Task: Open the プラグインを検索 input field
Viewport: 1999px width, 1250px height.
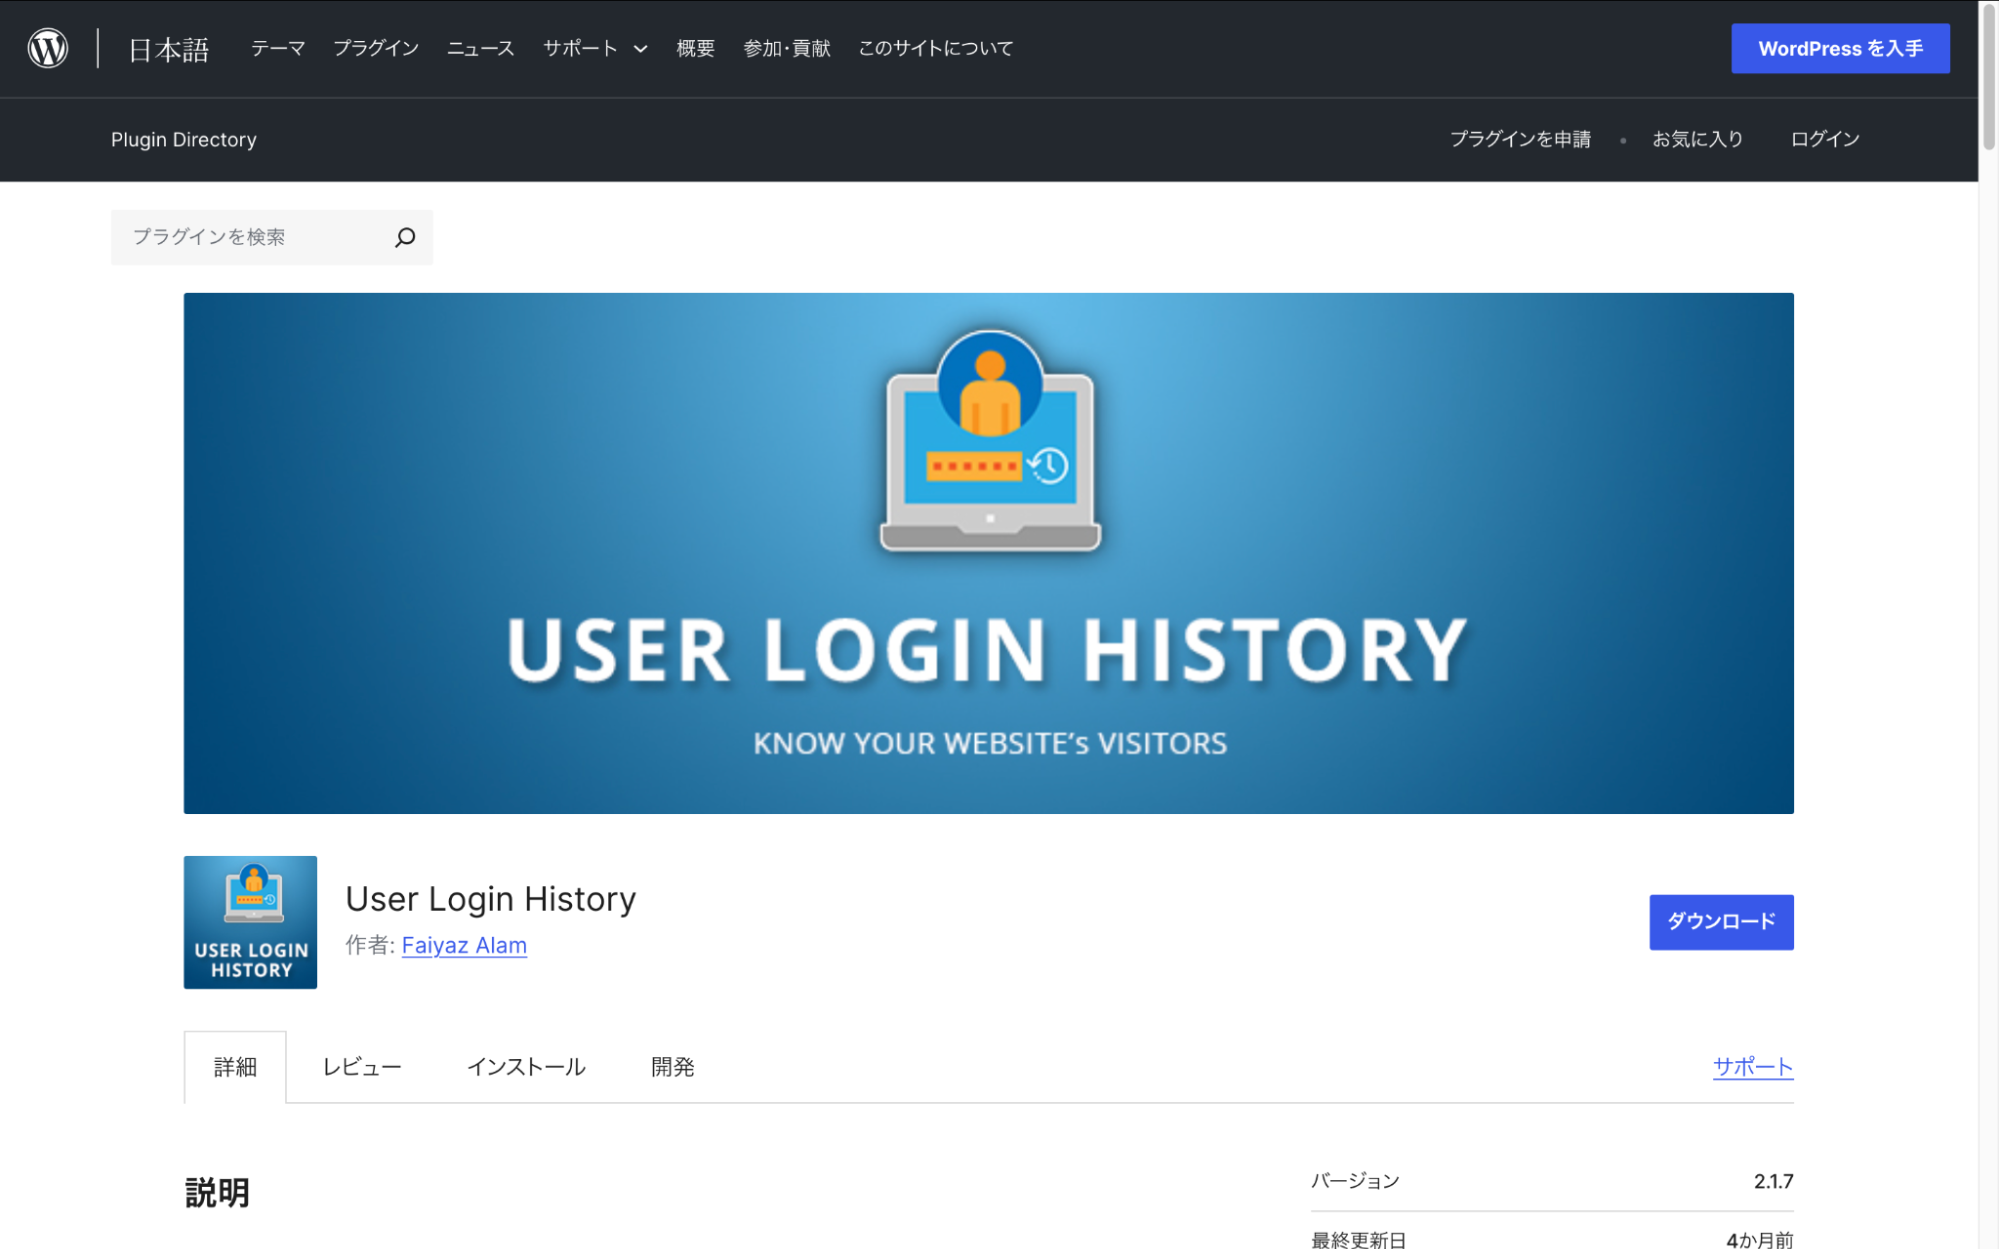Action: [250, 237]
